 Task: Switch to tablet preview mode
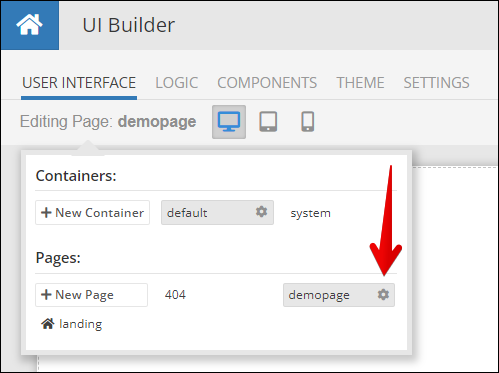point(268,122)
